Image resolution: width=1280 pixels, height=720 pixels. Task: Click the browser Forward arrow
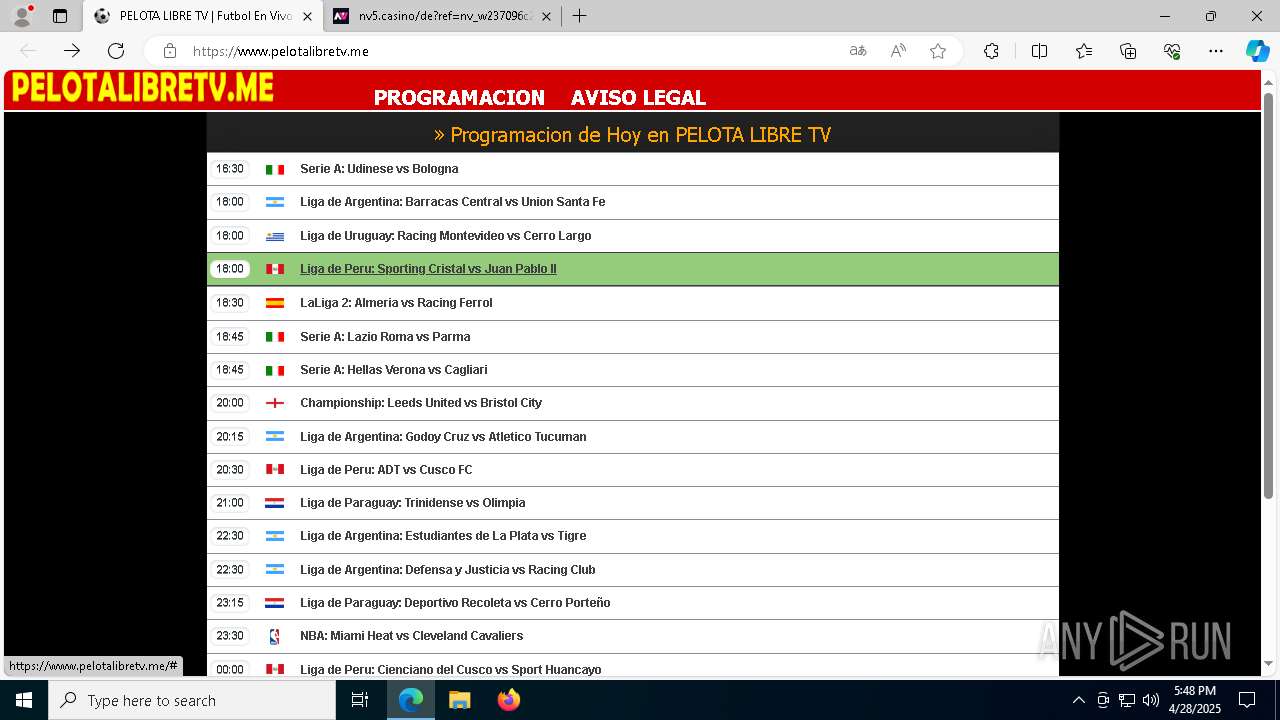point(72,51)
